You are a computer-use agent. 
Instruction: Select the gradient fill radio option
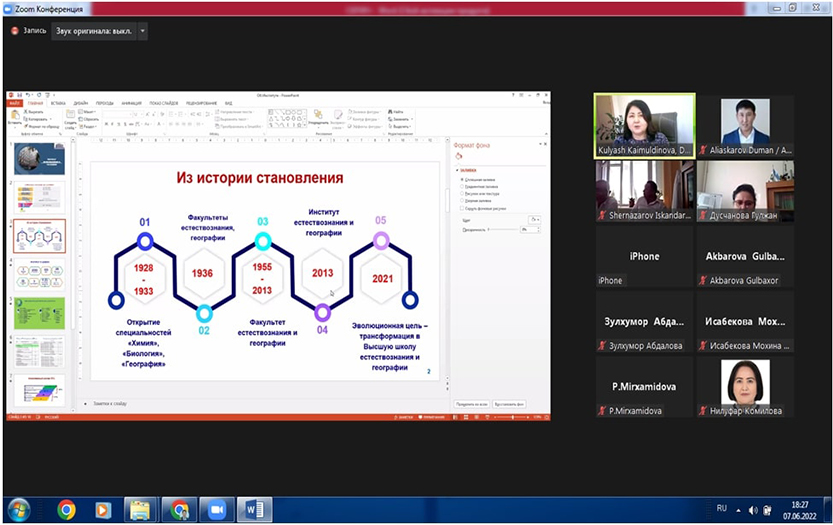coord(461,186)
